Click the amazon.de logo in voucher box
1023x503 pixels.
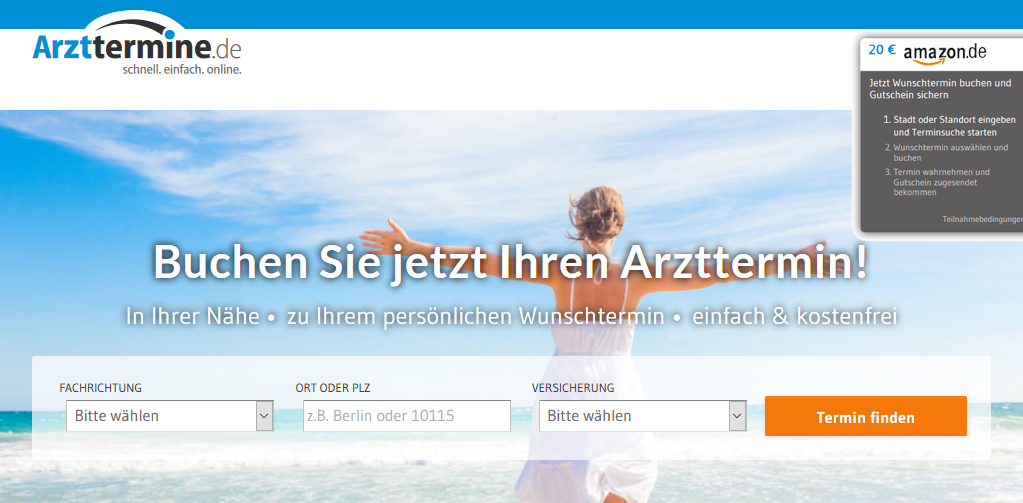click(945, 53)
